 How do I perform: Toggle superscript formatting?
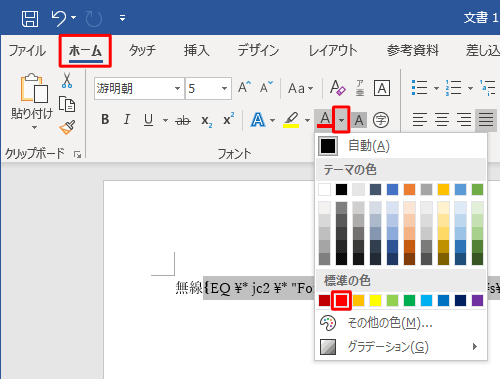click(229, 119)
